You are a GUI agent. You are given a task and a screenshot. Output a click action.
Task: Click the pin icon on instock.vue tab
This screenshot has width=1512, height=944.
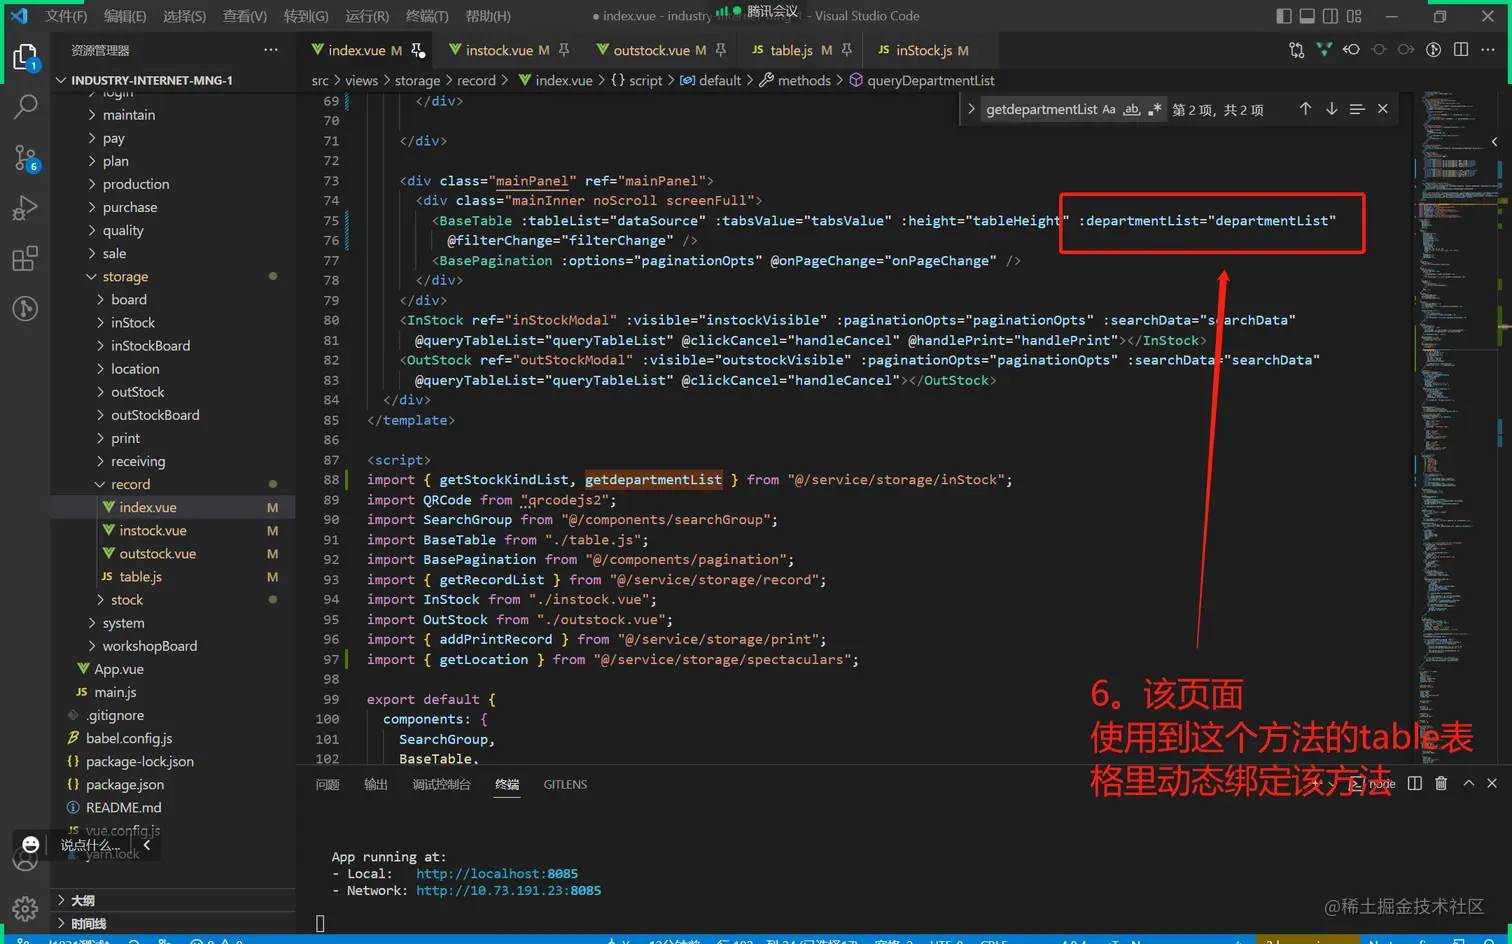point(564,50)
